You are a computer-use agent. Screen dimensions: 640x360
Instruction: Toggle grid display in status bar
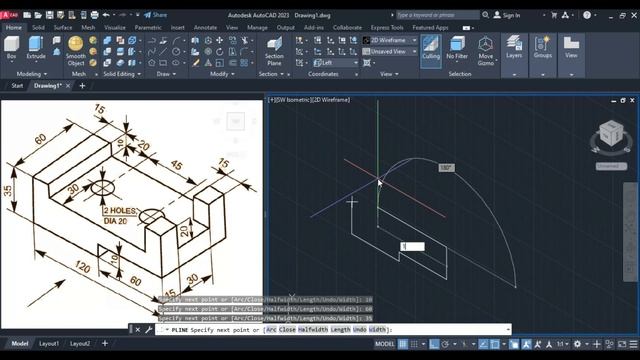tap(402, 344)
